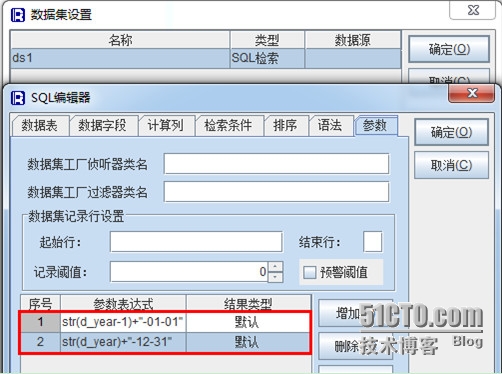This screenshot has height=374, width=502.
Task: Click 确定(O) in 数据集设置 window
Action: click(x=449, y=50)
